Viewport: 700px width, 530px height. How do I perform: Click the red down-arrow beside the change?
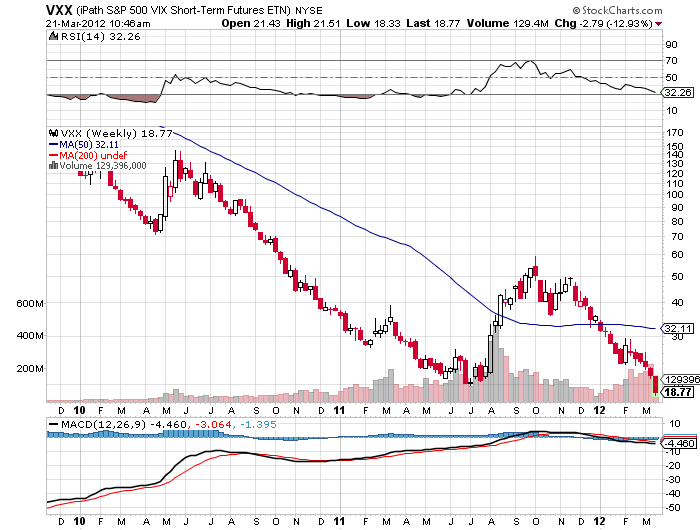[x=658, y=24]
